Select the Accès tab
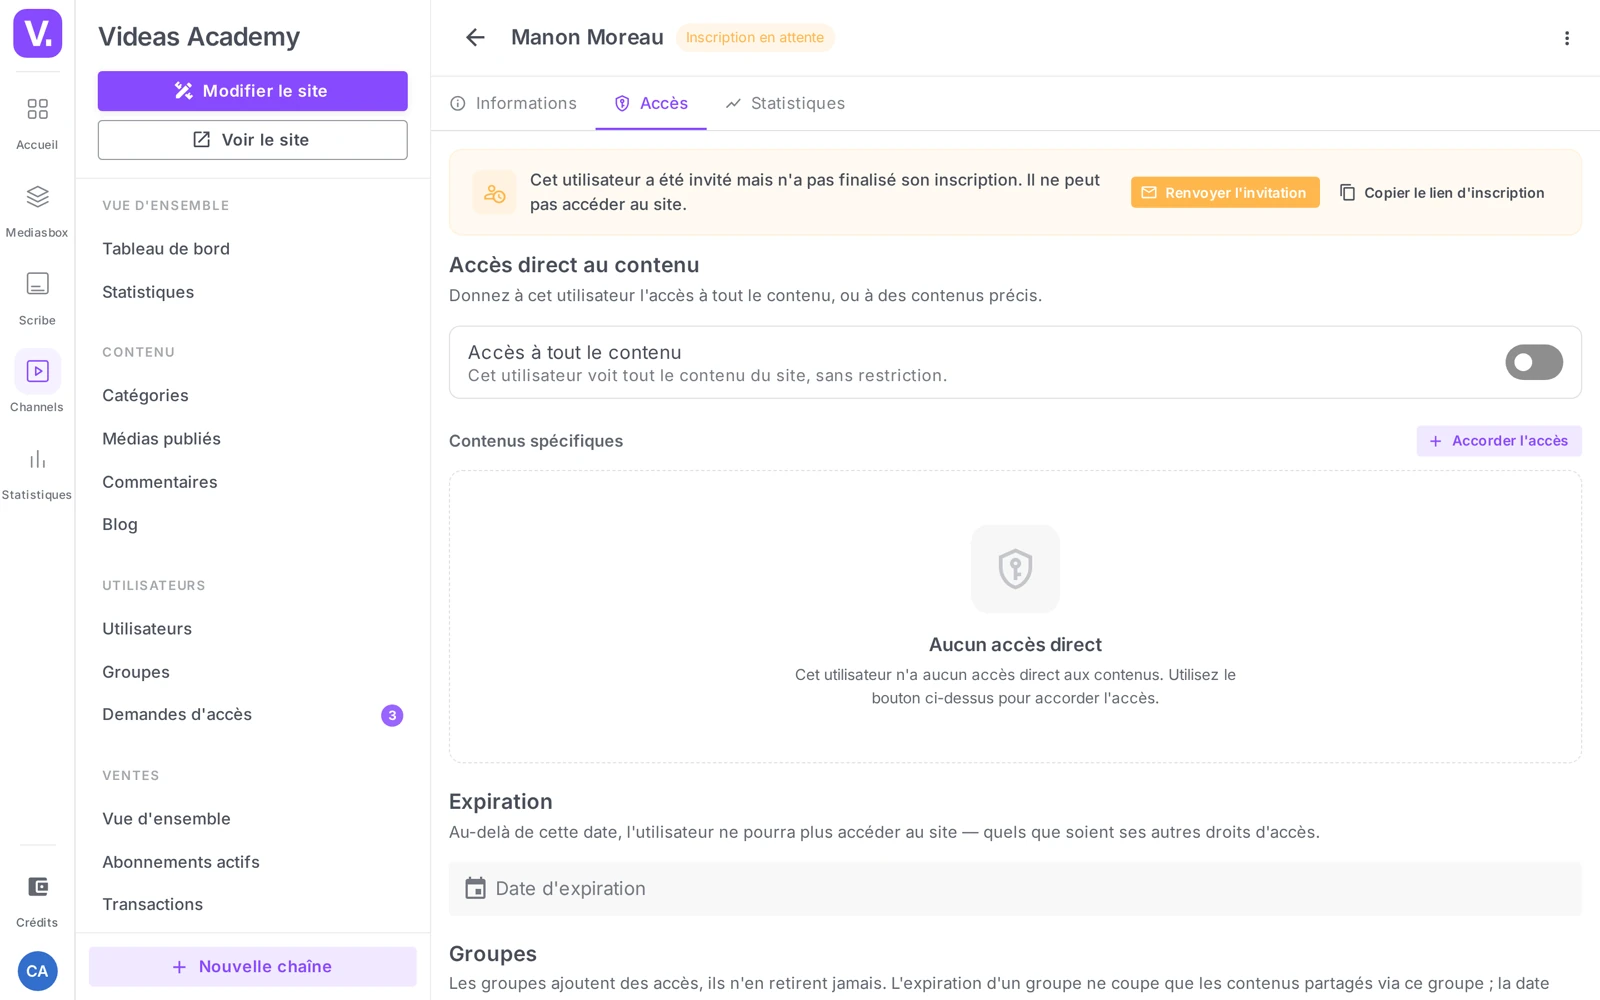Image resolution: width=1600 pixels, height=1000 pixels. coord(651,103)
